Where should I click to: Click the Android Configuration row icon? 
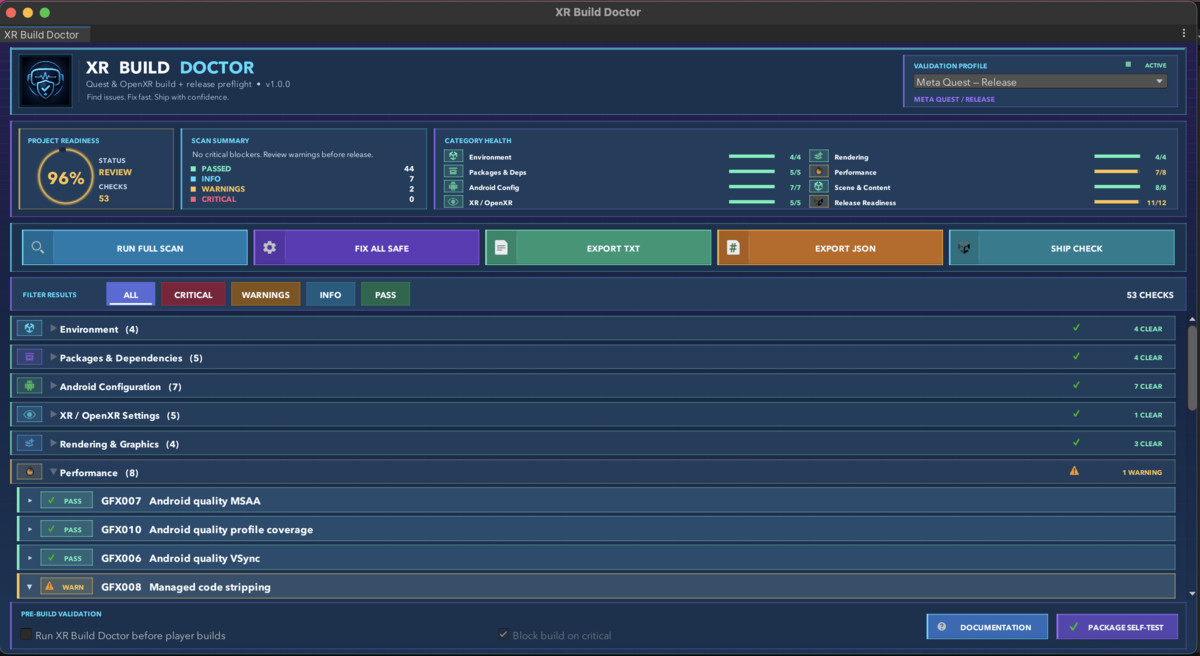(29, 386)
